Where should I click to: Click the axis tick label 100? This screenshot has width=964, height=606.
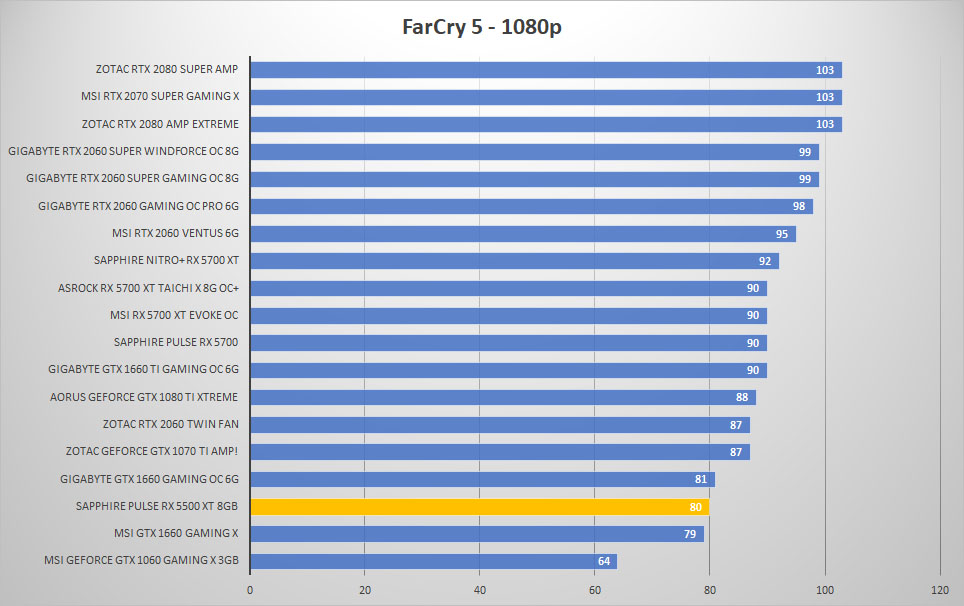click(825, 590)
